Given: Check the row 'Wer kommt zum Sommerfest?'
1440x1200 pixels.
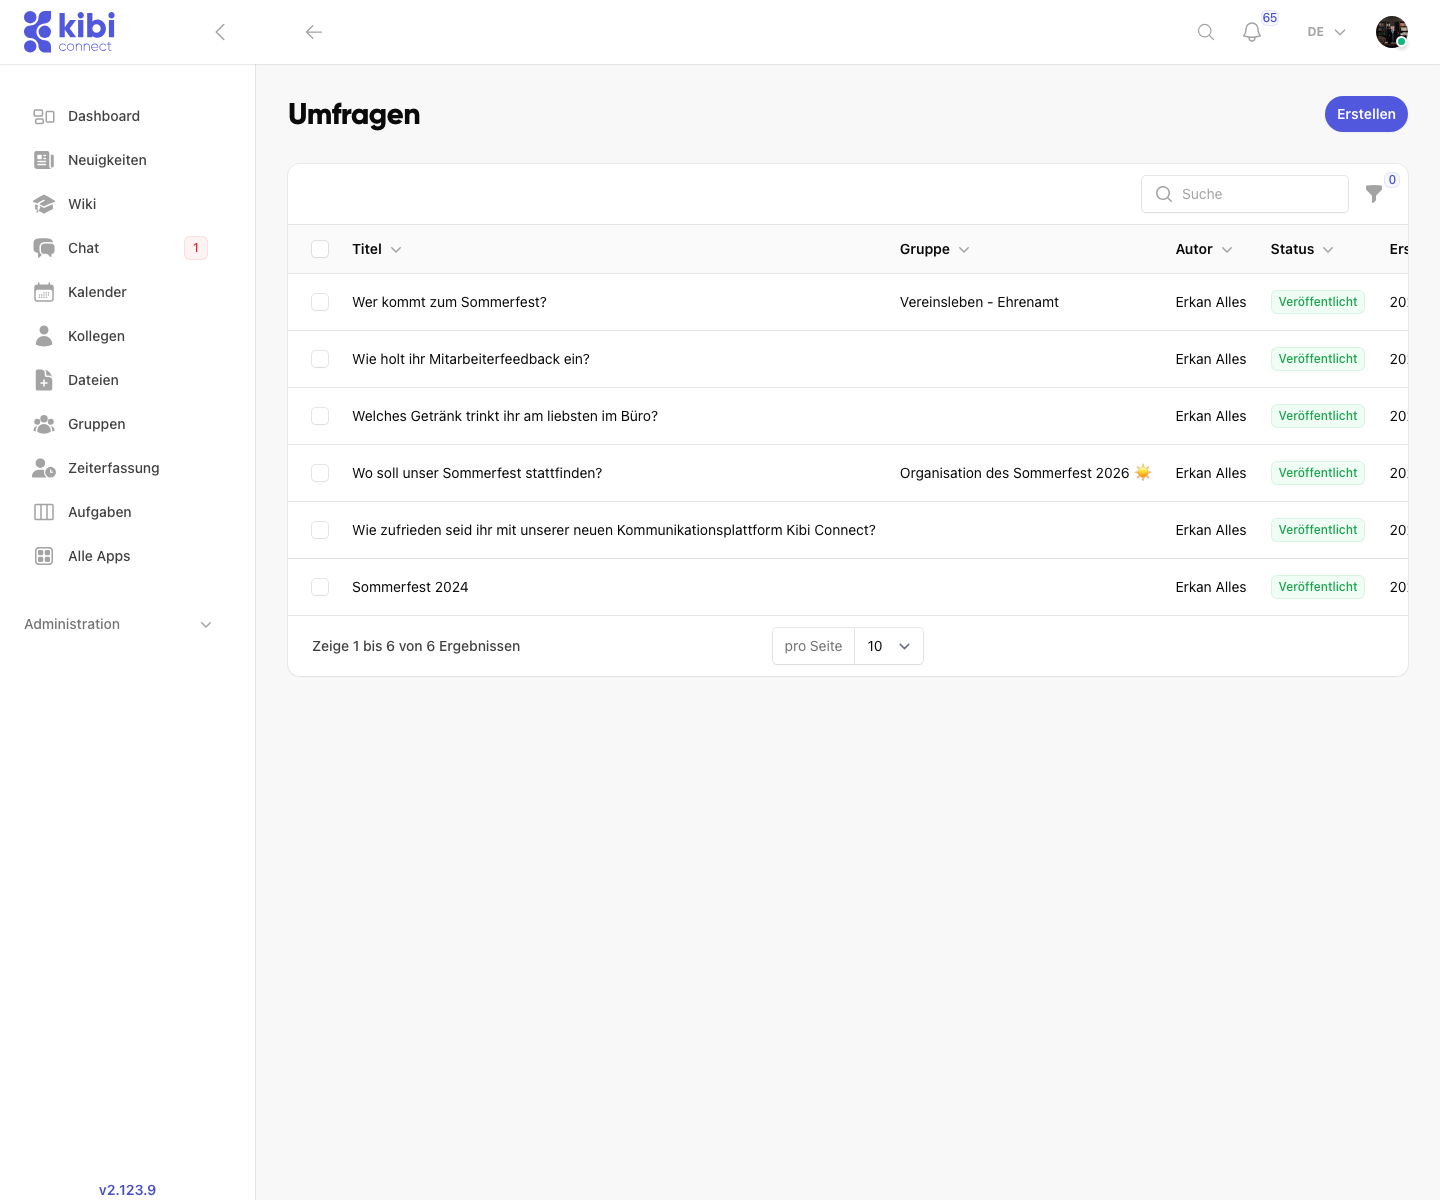Looking at the screenshot, I should coord(320,301).
